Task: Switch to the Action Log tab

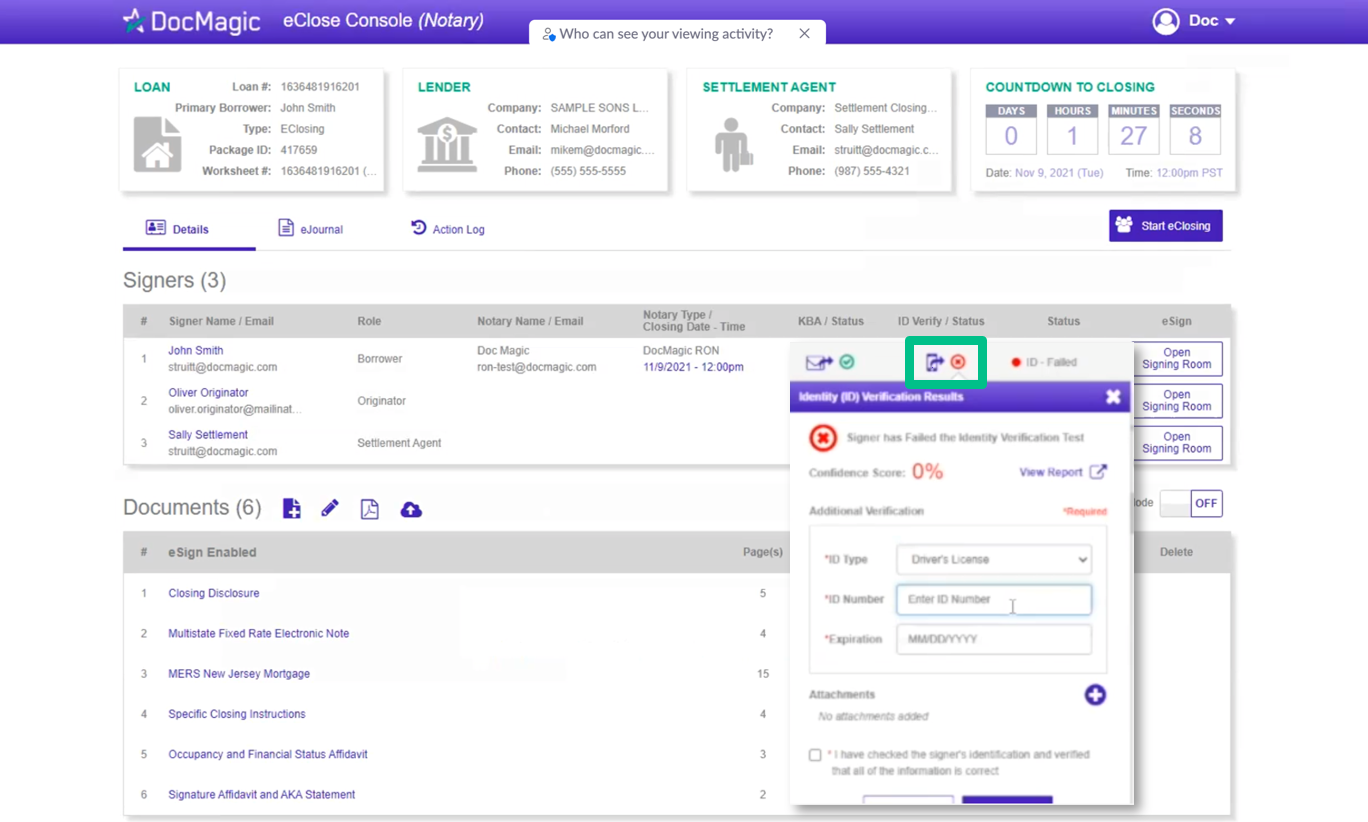Action: 447,229
